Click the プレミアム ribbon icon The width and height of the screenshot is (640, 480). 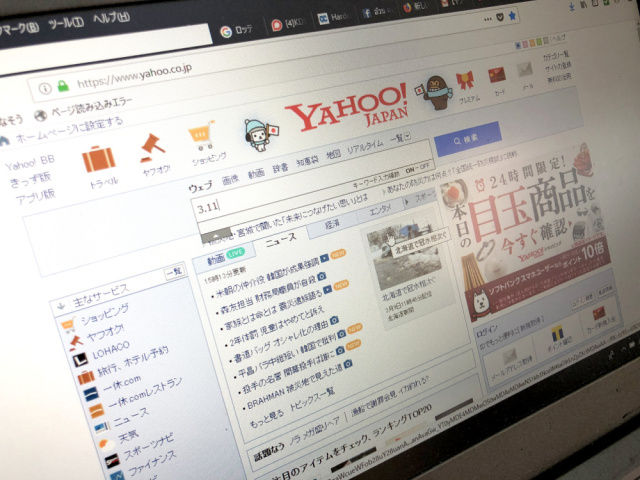pyautogui.click(x=465, y=80)
